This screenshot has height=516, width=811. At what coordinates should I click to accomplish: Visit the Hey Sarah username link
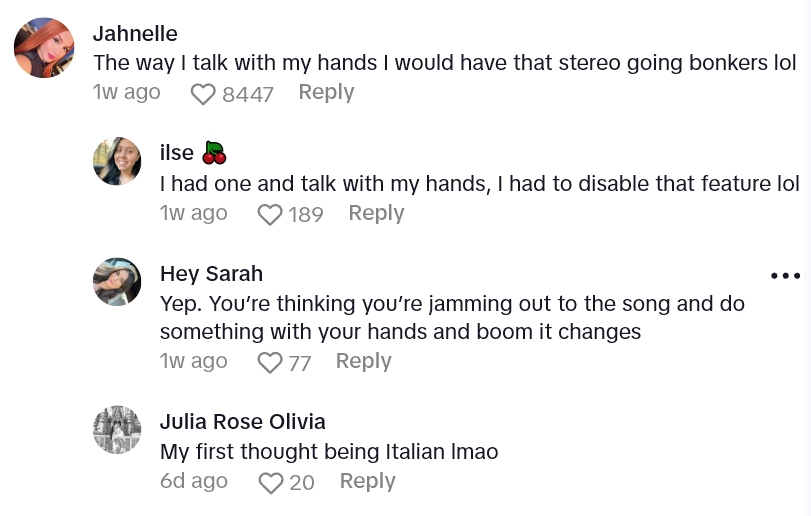pos(211,273)
